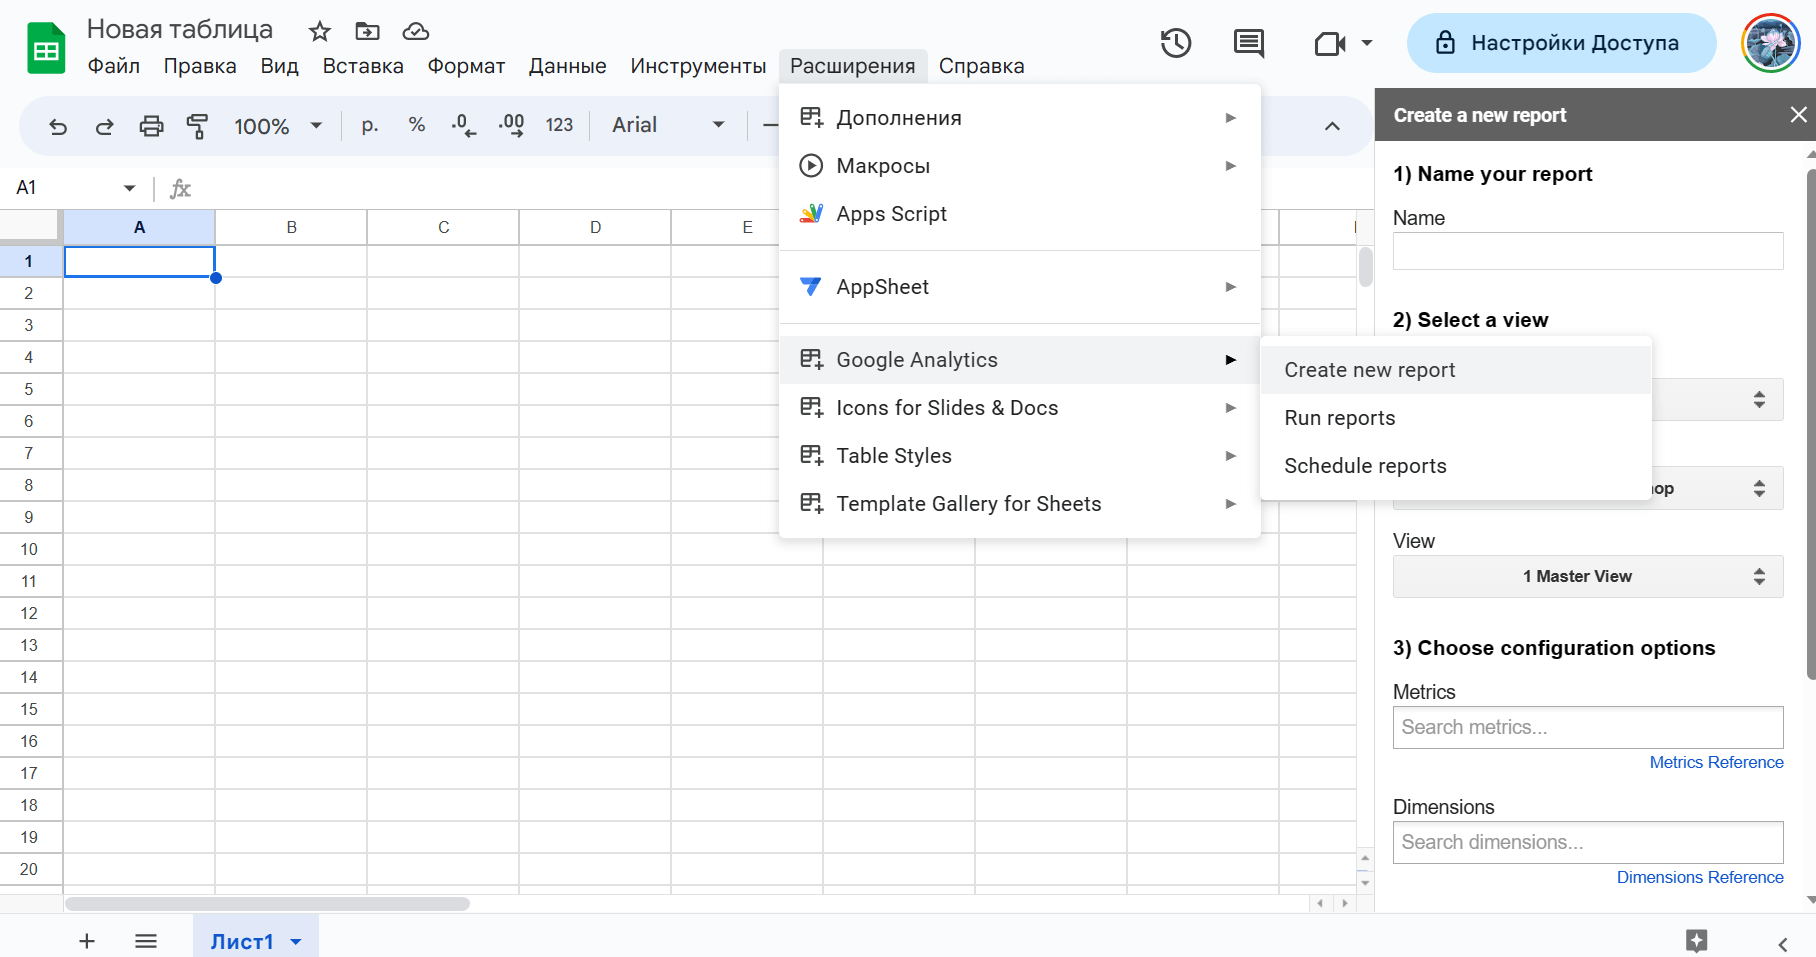
Task: Close the Create a new report panel
Action: click(x=1798, y=115)
